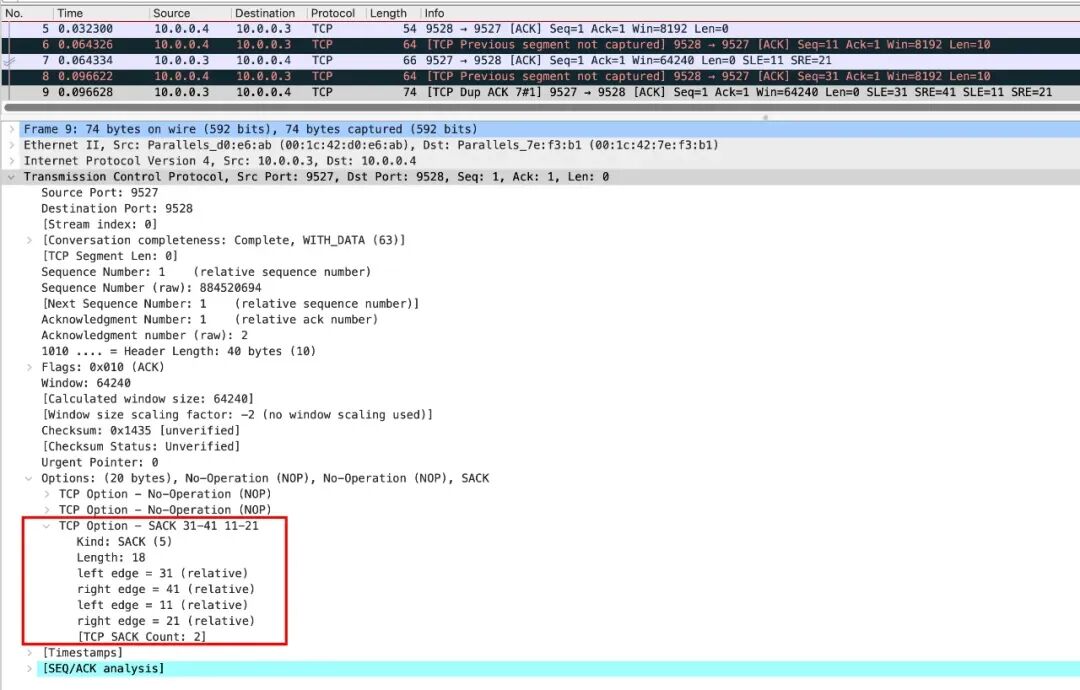The image size is (1080, 690).
Task: Select packet 7 with SLE=11 SRE=21
Action: coord(540,61)
